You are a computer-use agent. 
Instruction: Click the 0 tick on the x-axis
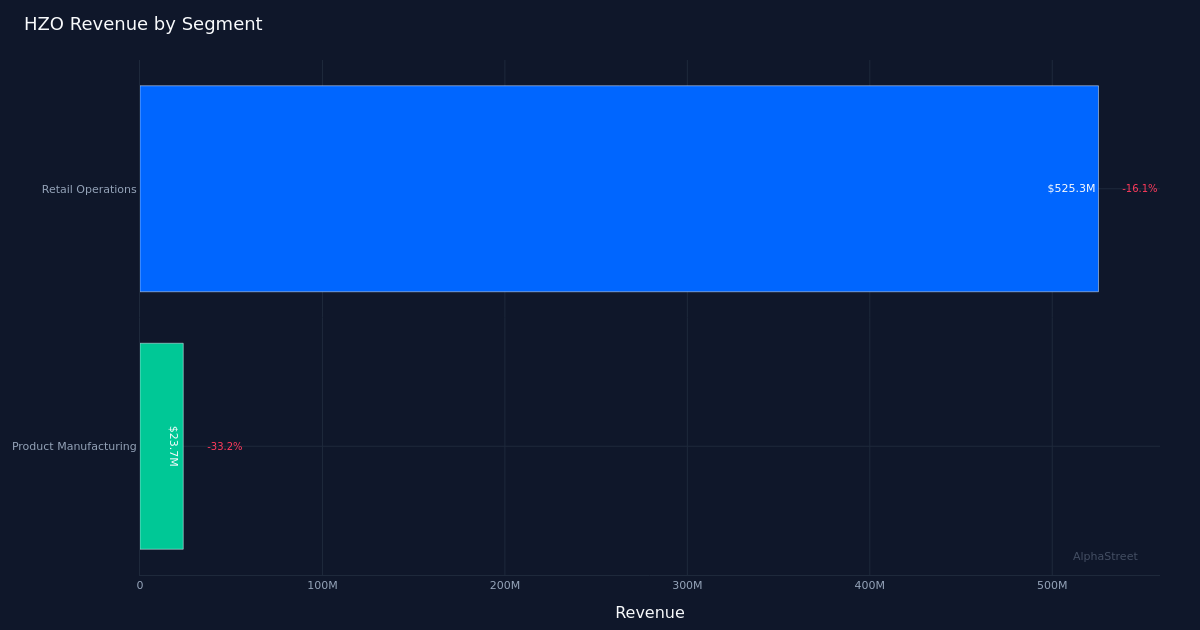click(x=139, y=585)
